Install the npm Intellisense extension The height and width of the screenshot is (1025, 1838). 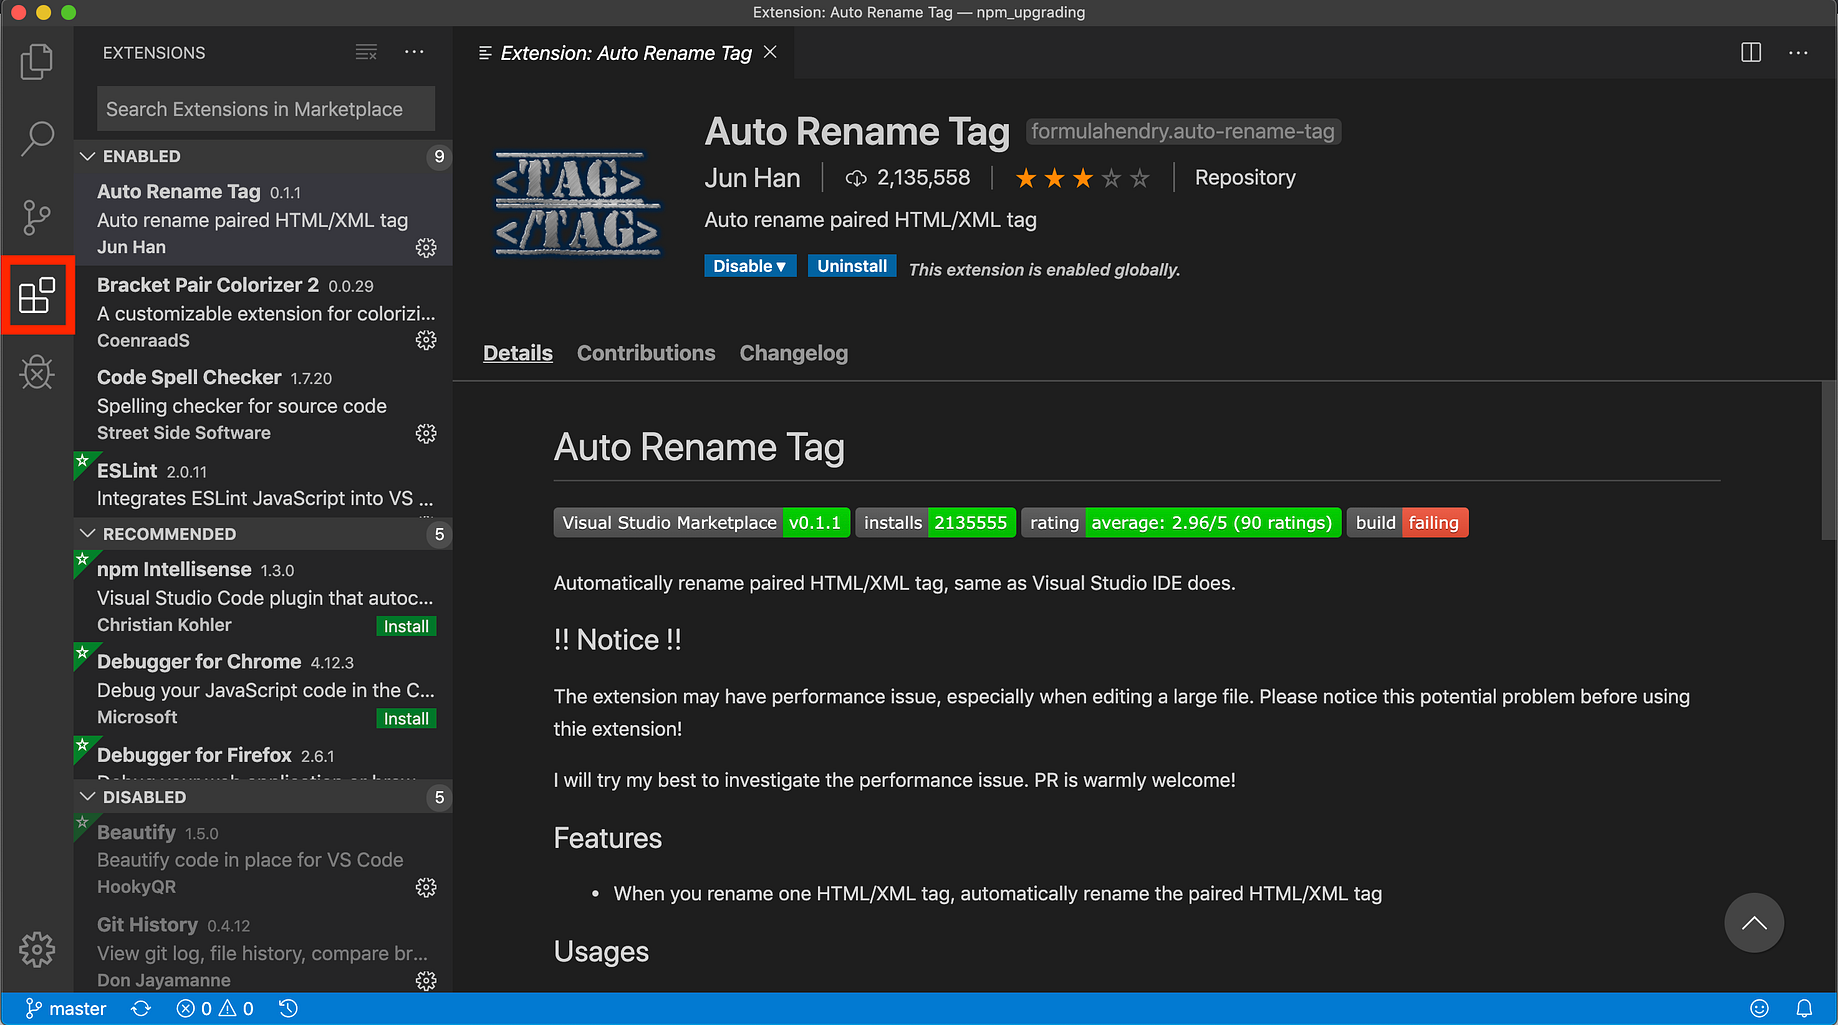pos(406,625)
